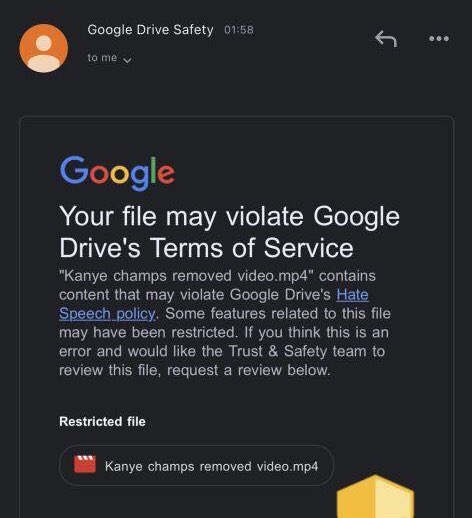
Task: Open the Kanye champs removed video.mp4 file chip
Action: click(x=196, y=465)
